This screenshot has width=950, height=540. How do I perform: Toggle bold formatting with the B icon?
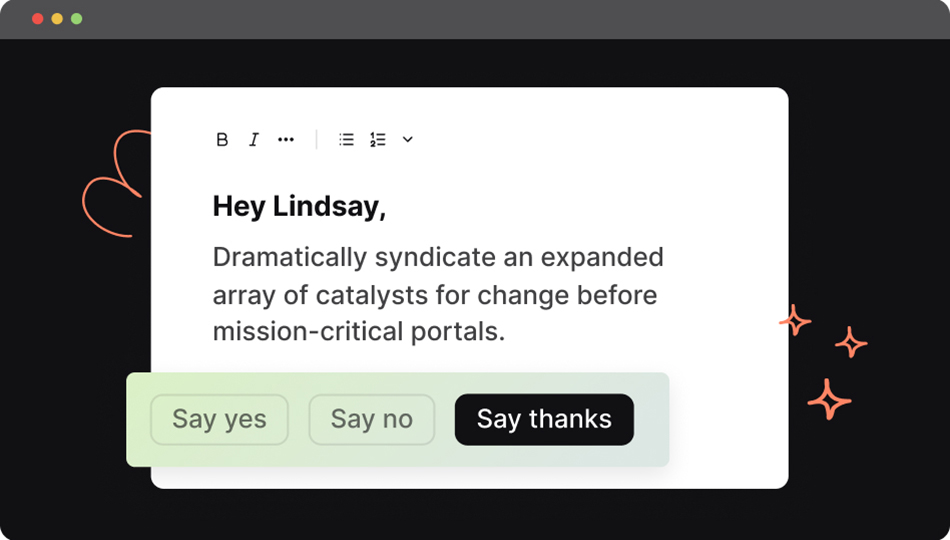tap(222, 140)
